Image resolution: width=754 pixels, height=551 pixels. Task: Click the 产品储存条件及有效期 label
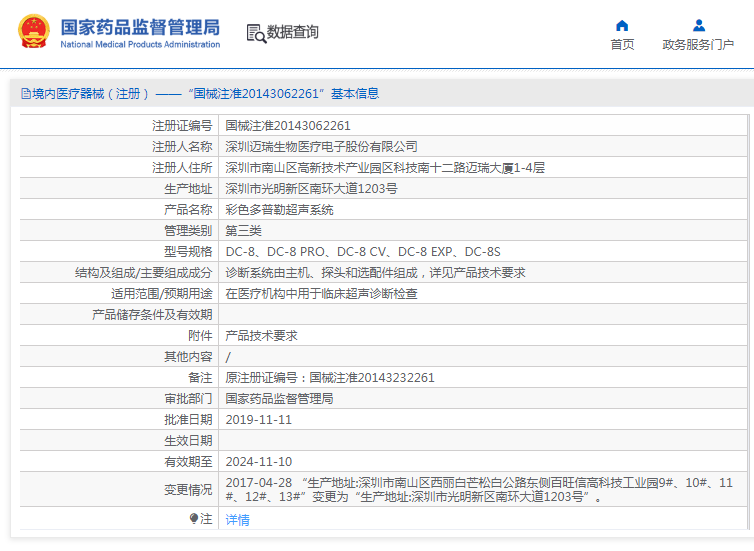(x=152, y=315)
